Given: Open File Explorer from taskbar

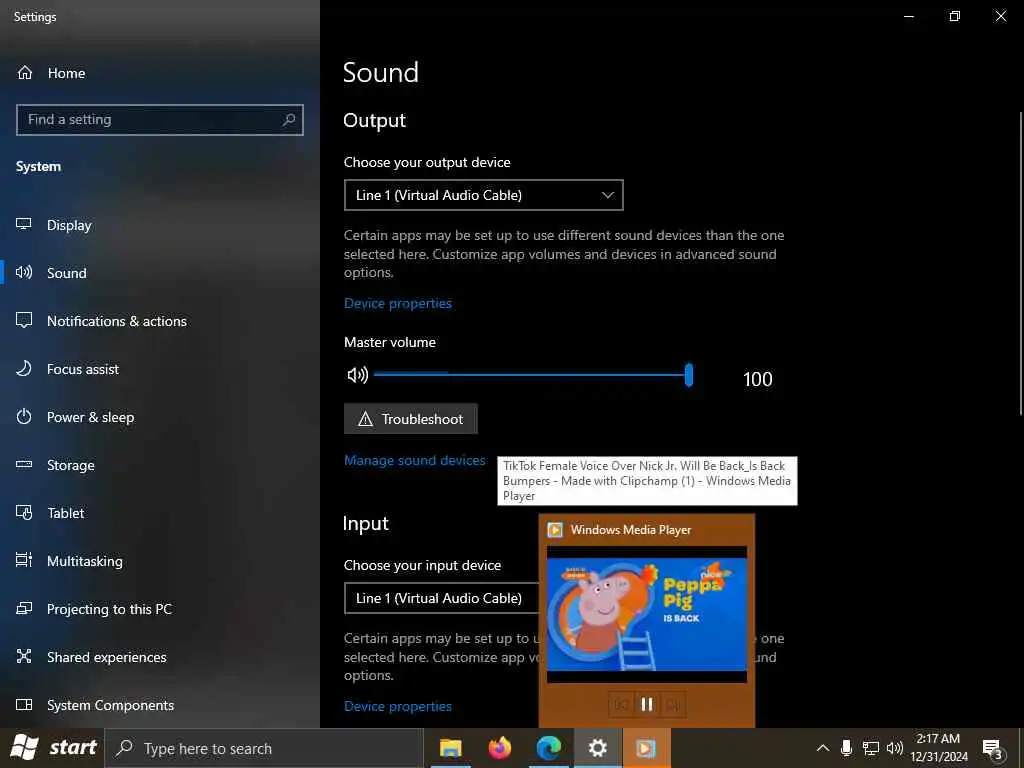Looking at the screenshot, I should (451, 748).
